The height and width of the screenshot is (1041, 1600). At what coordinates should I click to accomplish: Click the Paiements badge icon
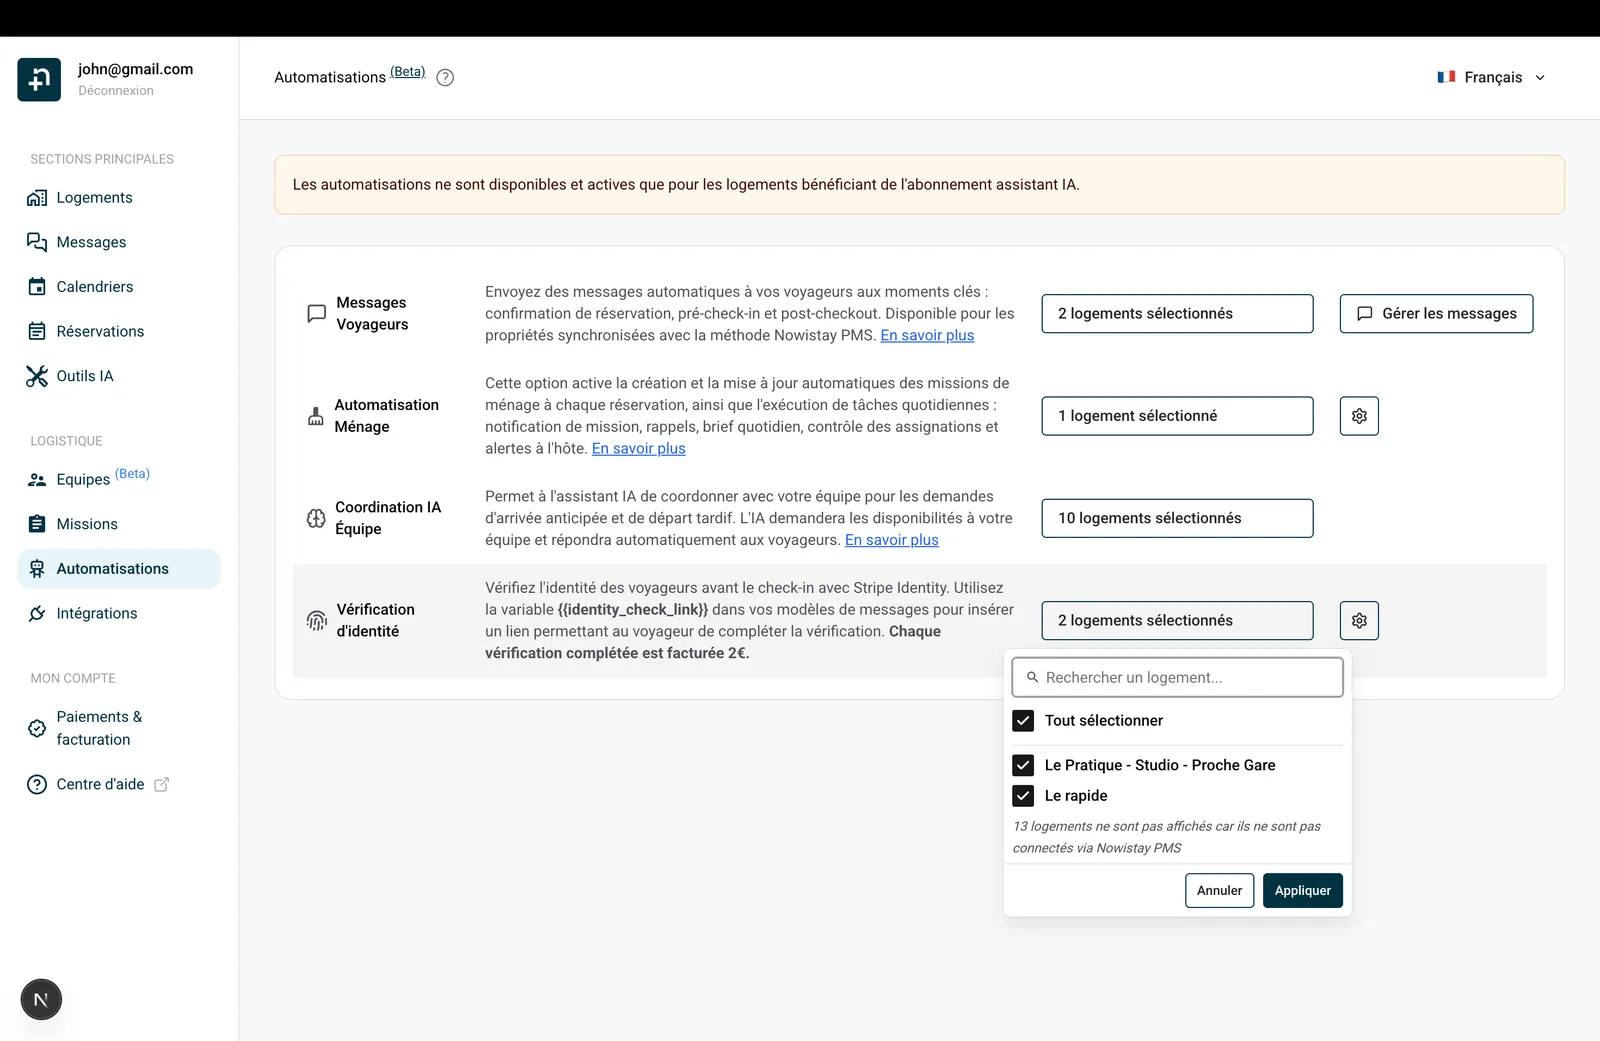pos(37,729)
